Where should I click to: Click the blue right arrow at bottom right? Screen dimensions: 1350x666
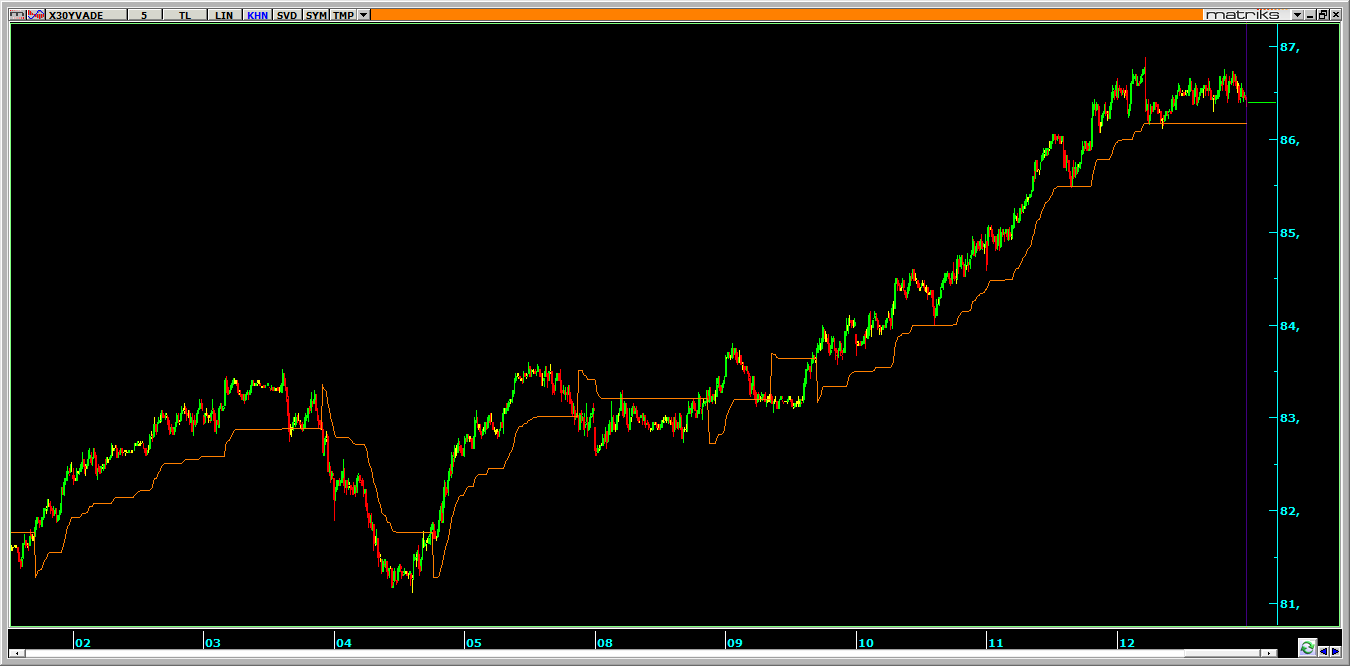[x=1335, y=652]
